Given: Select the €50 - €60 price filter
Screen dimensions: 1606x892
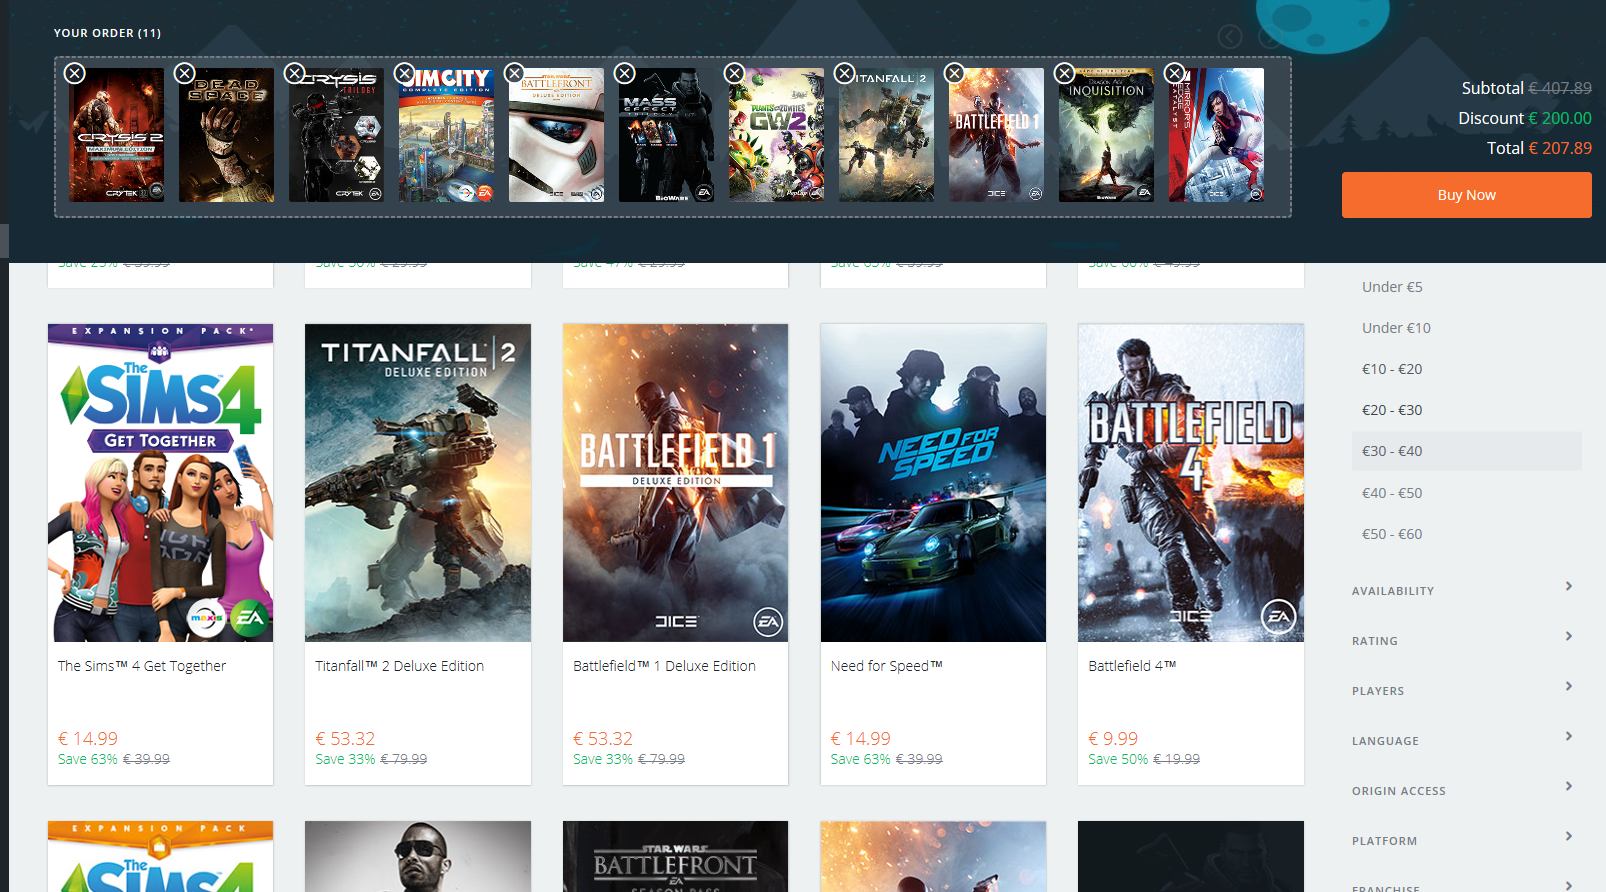Looking at the screenshot, I should [x=1392, y=534].
